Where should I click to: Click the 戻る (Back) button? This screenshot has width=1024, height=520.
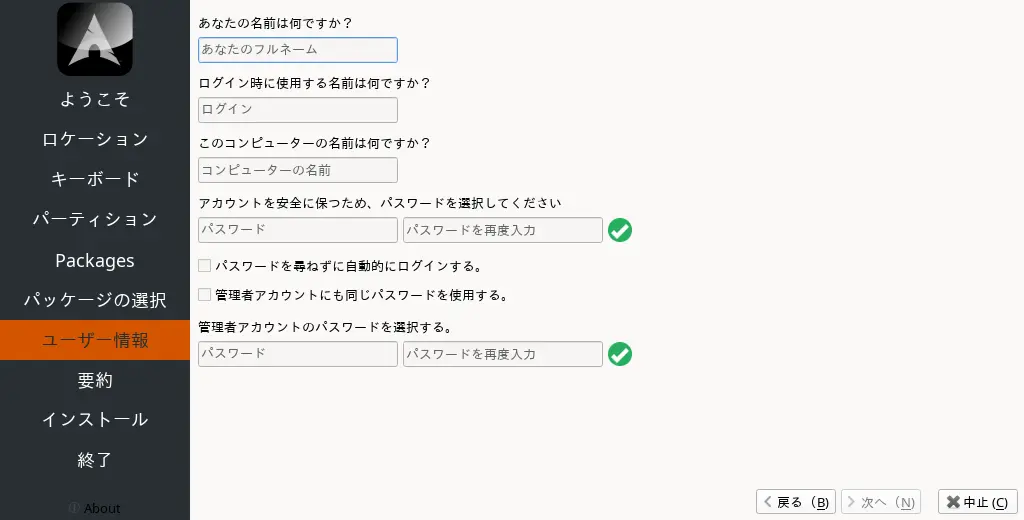796,502
